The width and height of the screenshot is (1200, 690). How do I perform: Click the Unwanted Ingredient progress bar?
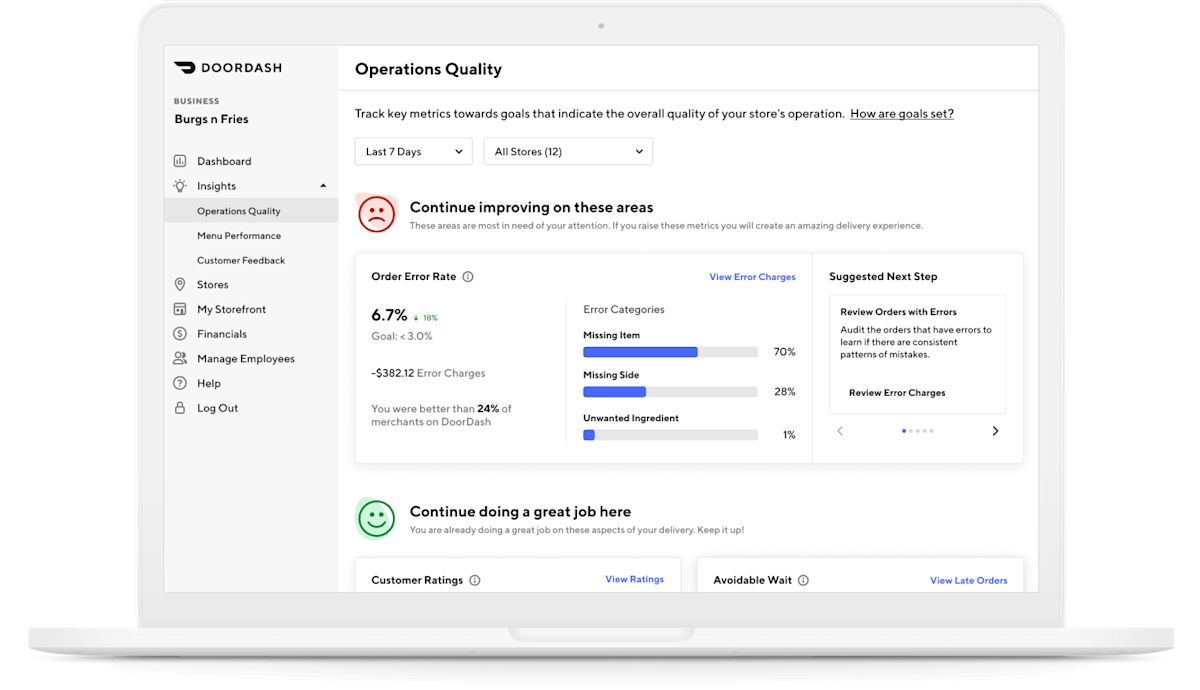pos(670,435)
